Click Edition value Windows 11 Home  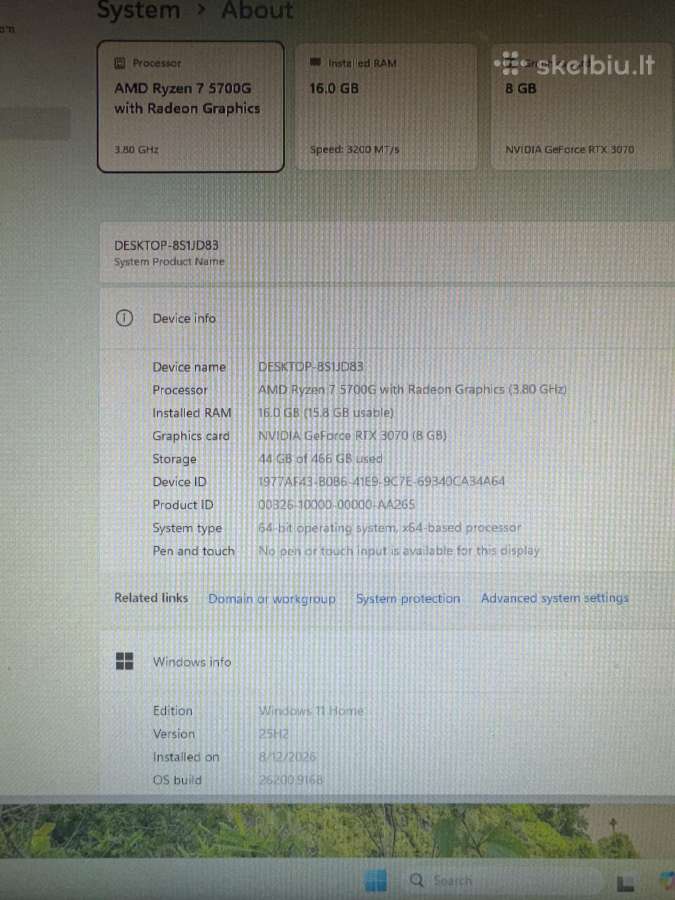(311, 711)
